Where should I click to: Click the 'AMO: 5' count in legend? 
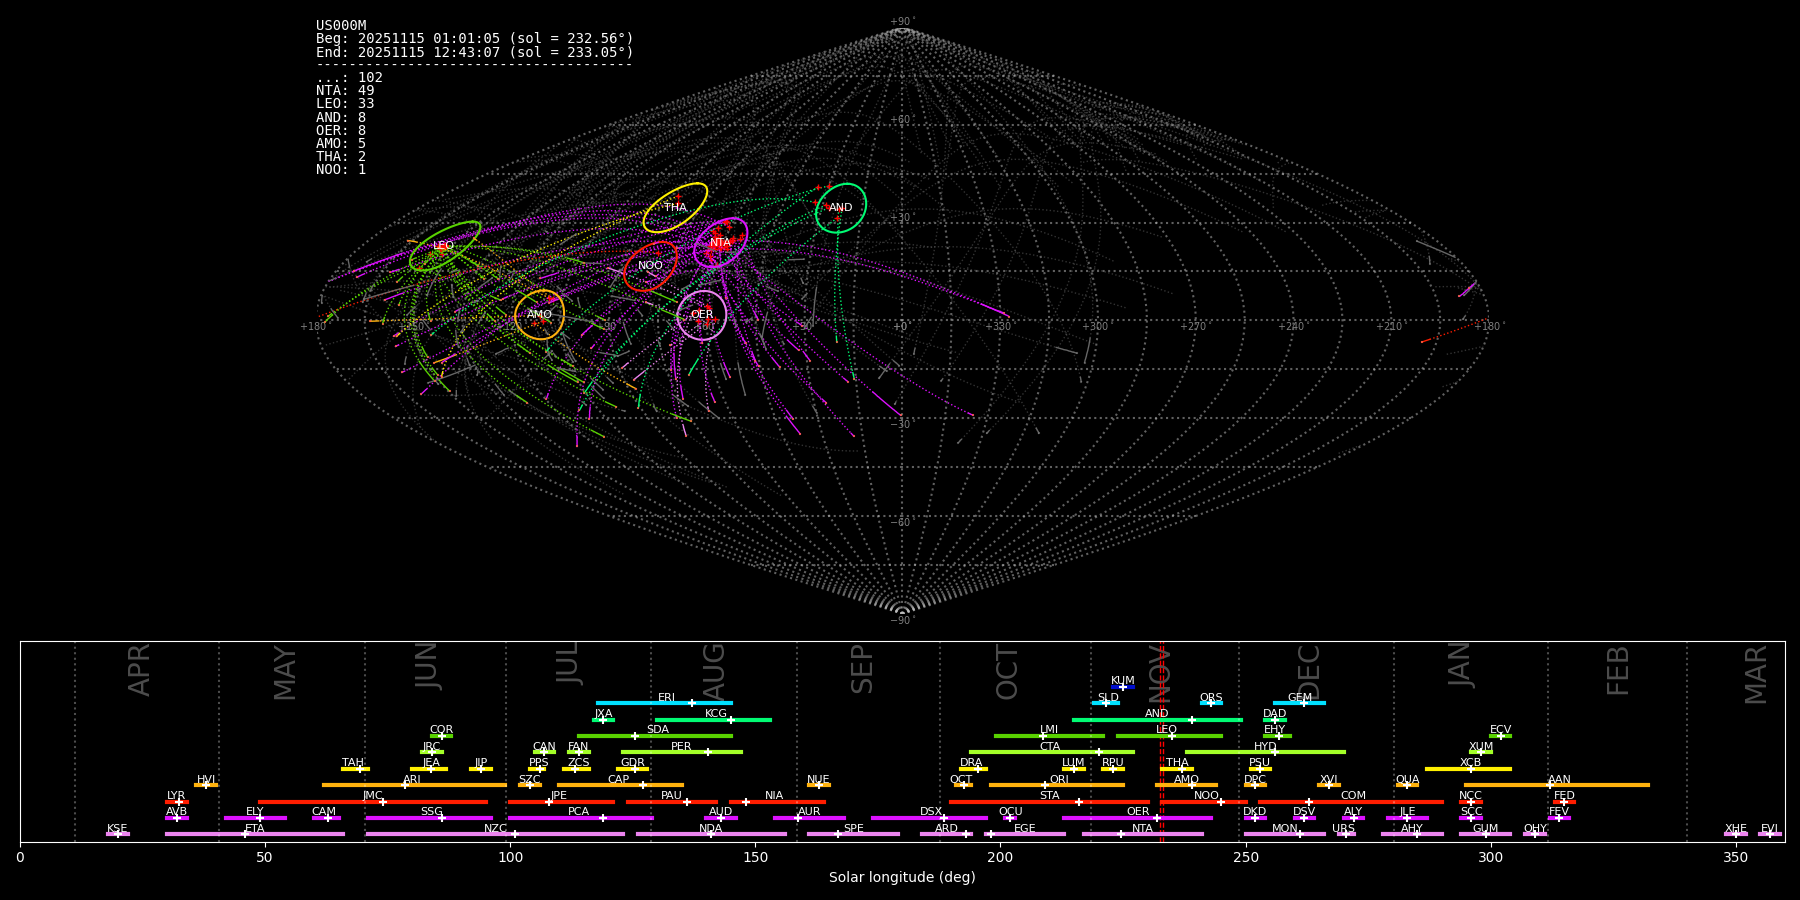(x=341, y=144)
